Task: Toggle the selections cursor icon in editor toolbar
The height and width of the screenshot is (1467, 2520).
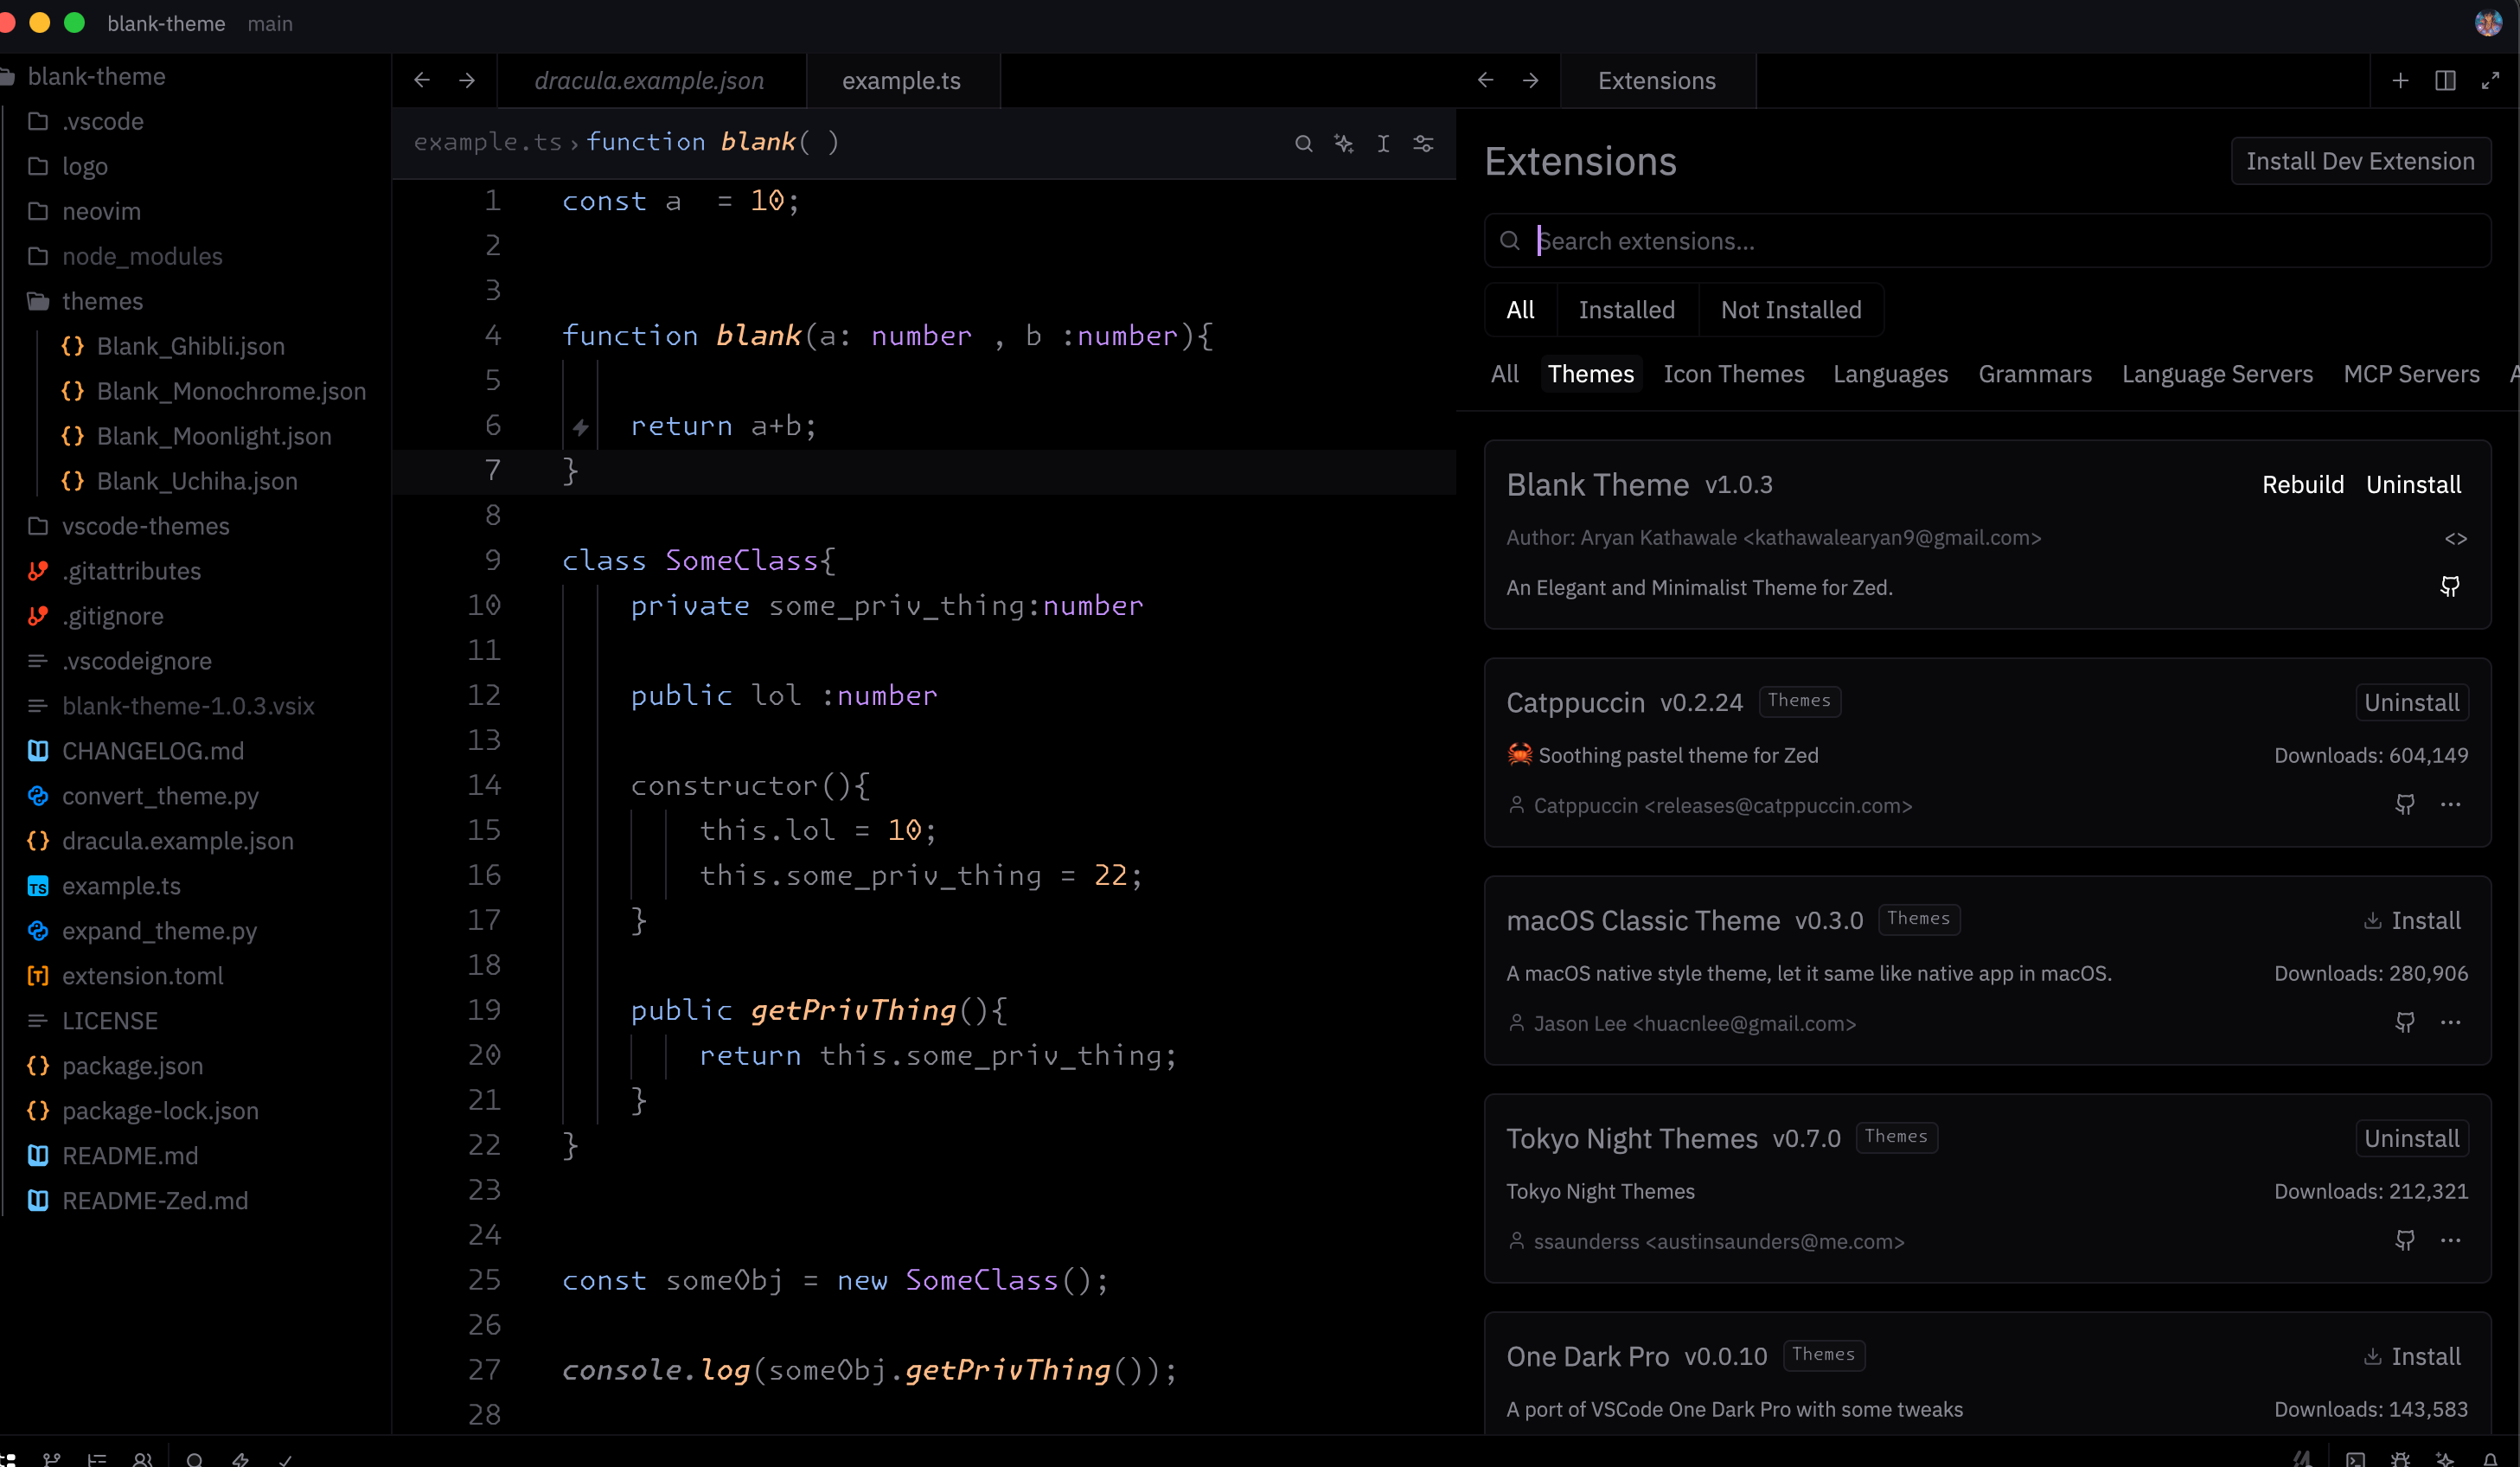Action: pos(1383,143)
